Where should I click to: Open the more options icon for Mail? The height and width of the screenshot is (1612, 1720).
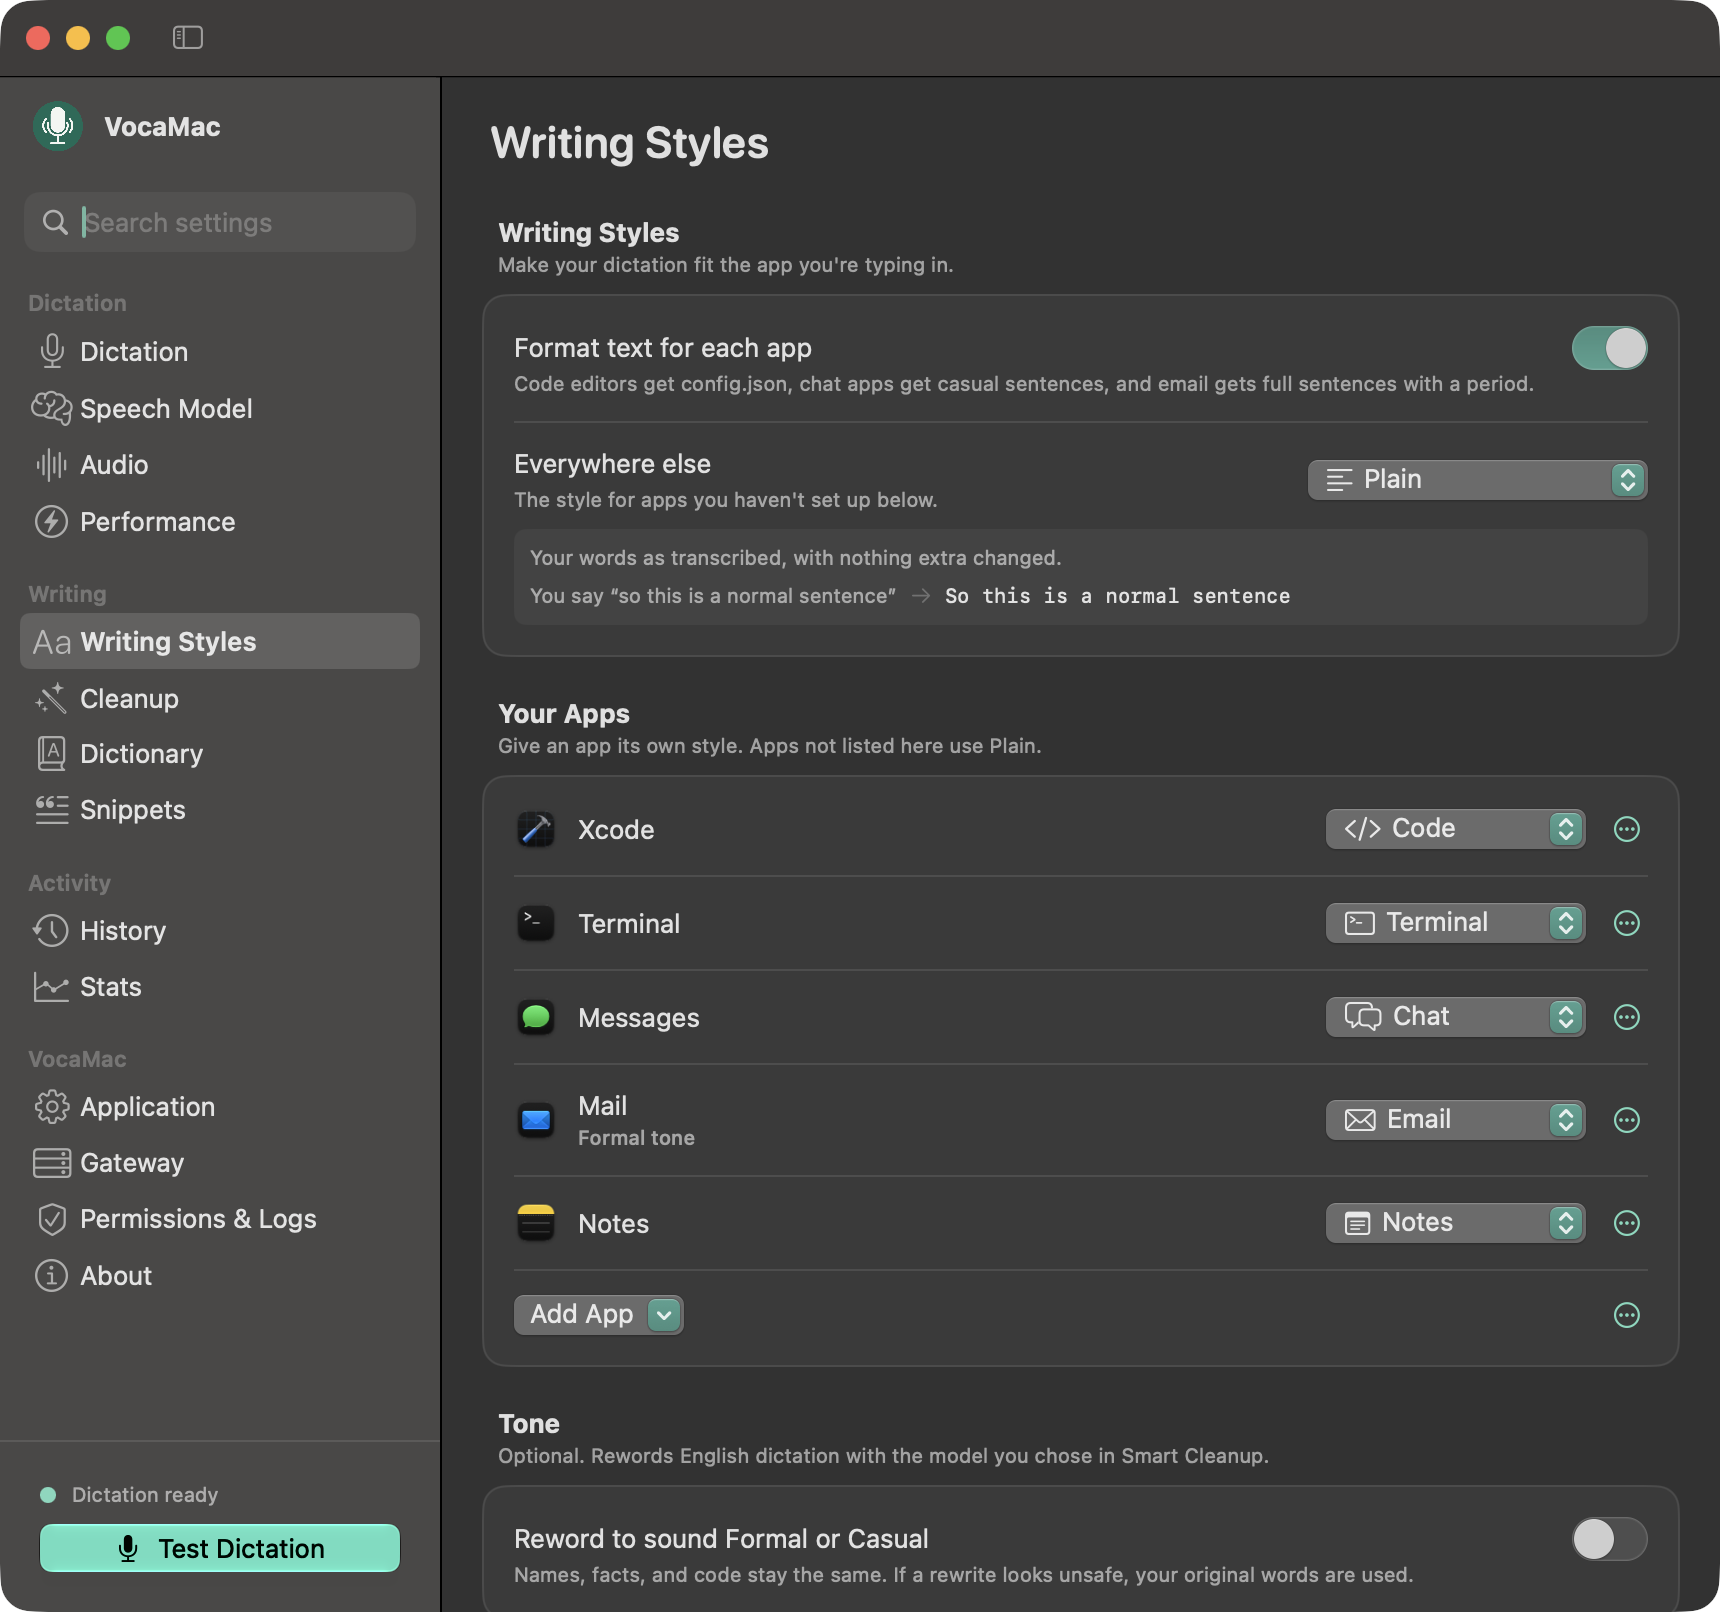1627,1120
